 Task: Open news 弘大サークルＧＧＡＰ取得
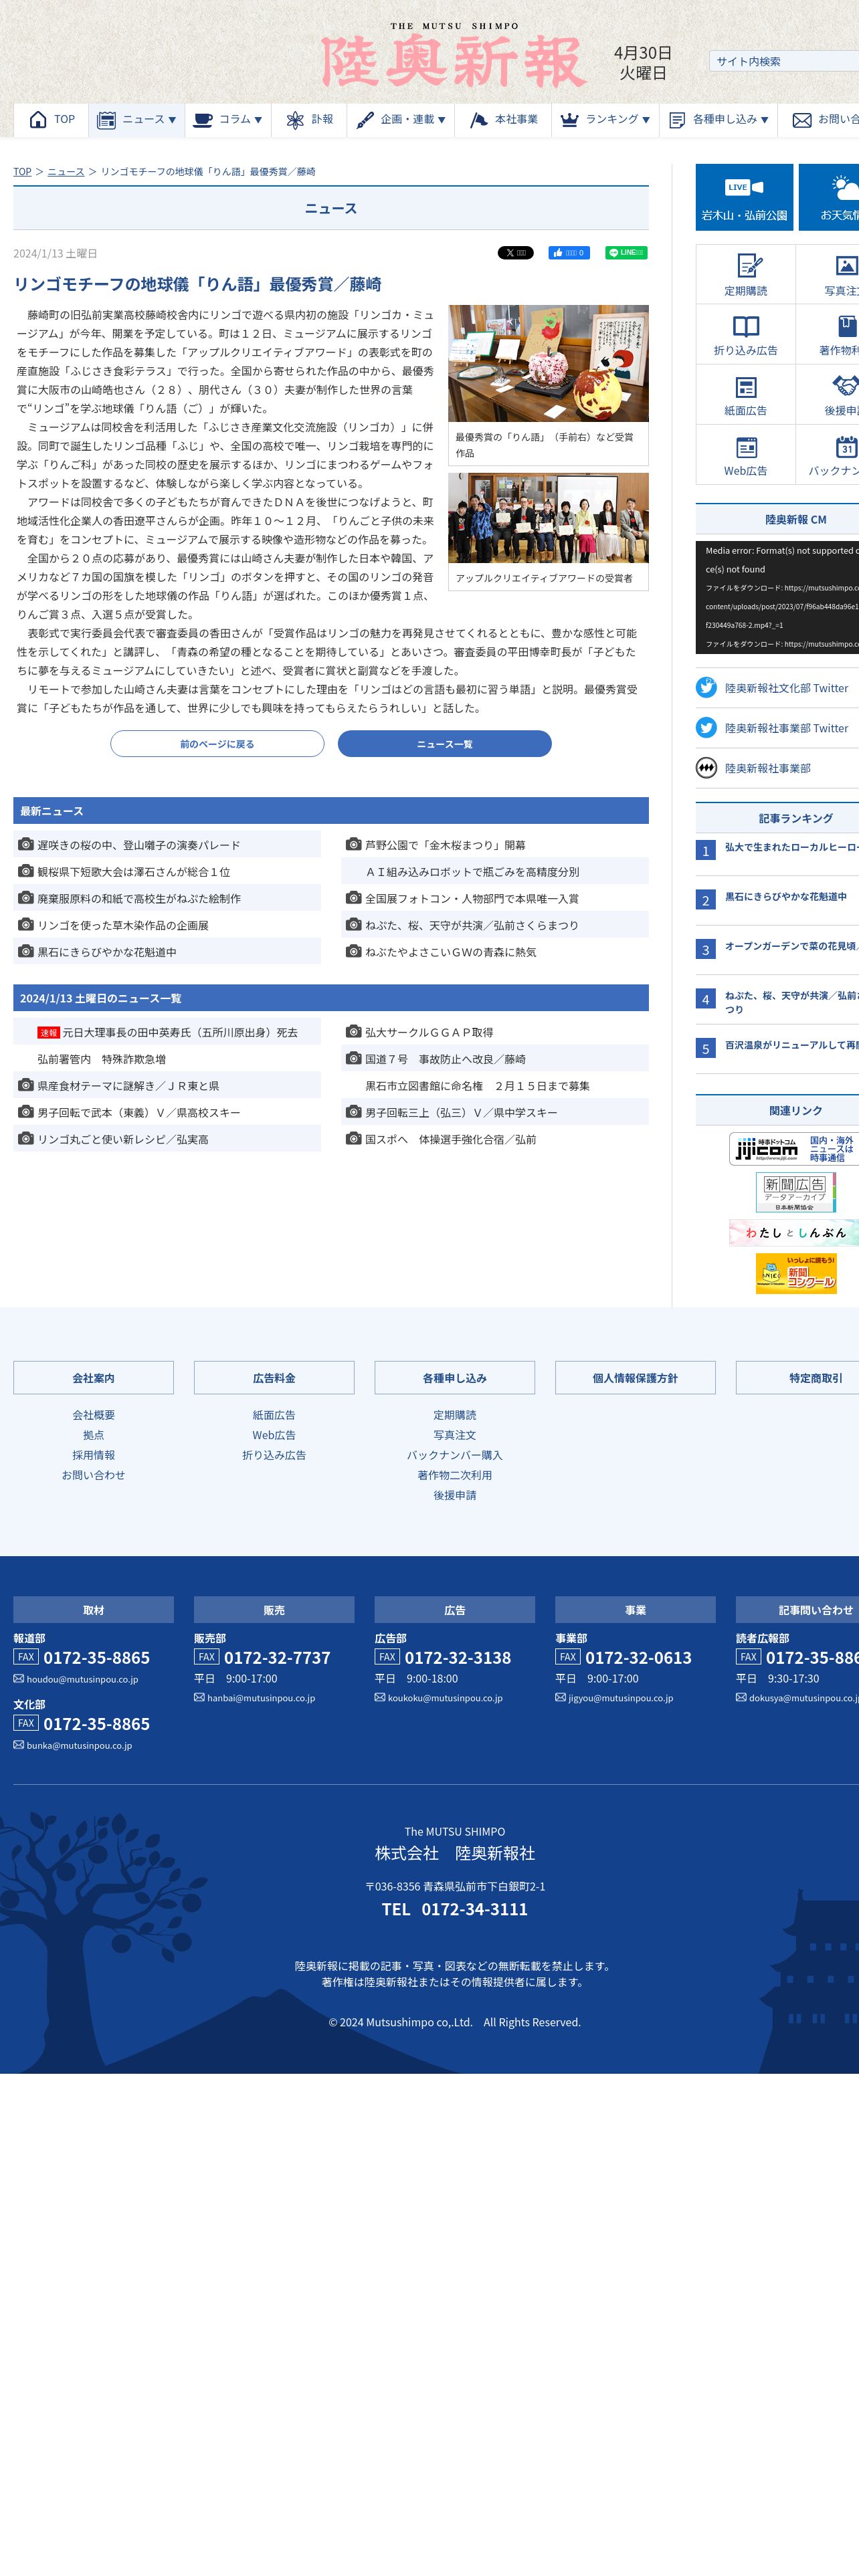[x=429, y=1032]
